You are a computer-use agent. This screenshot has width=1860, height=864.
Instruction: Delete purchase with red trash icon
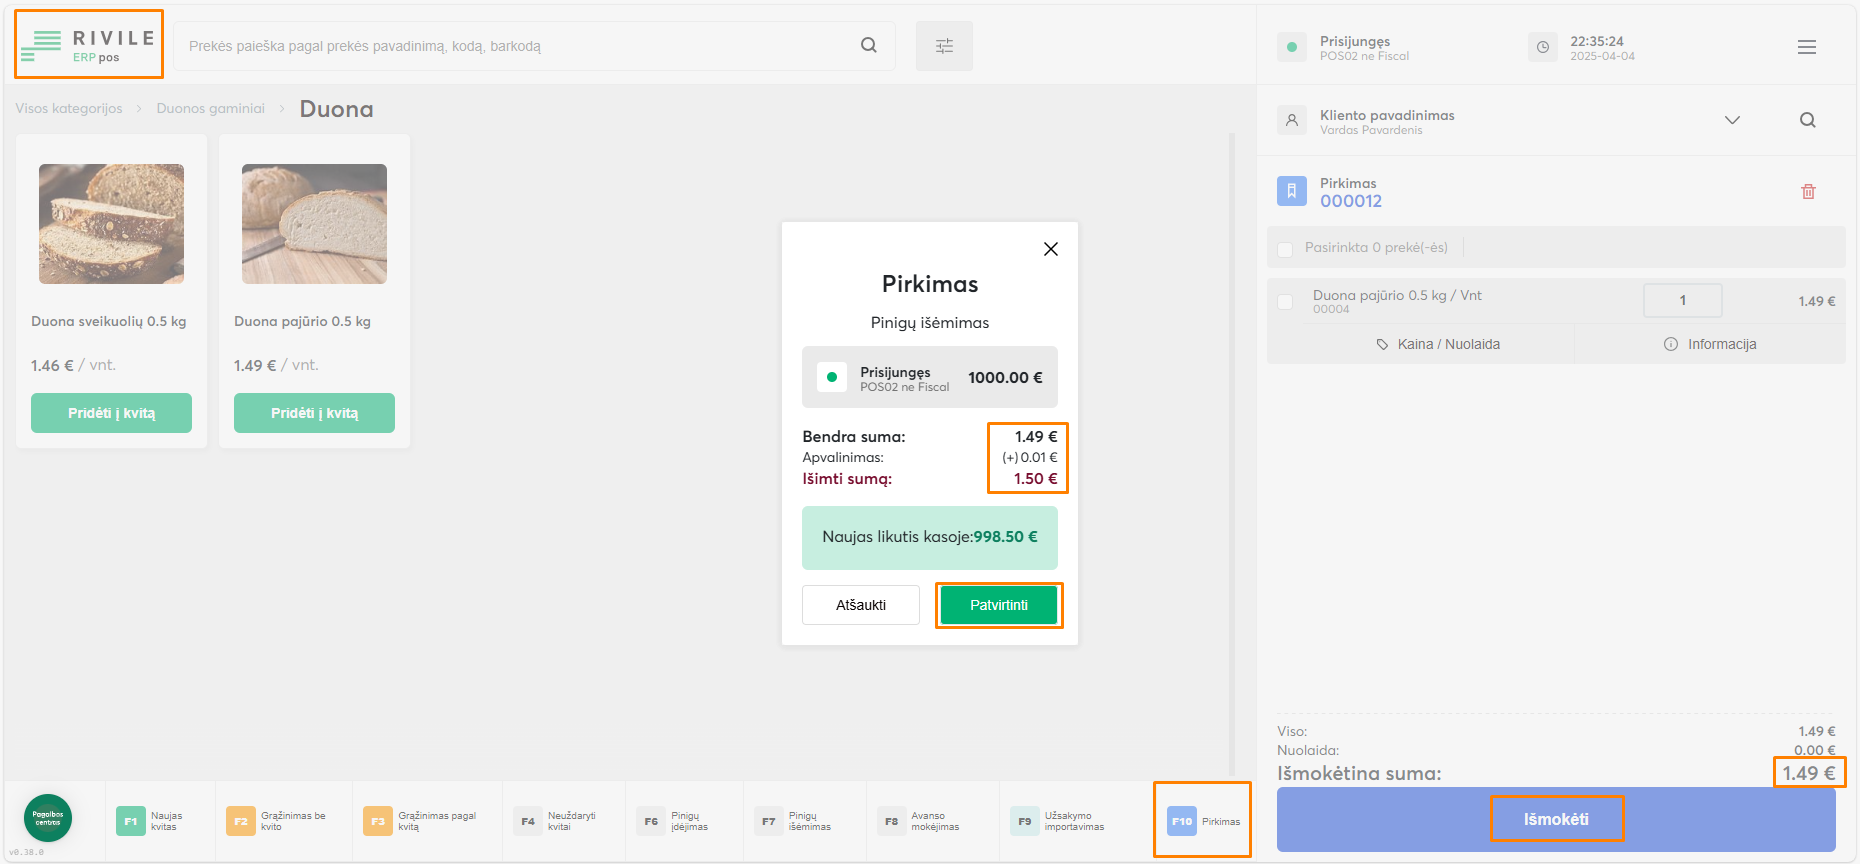tap(1808, 192)
